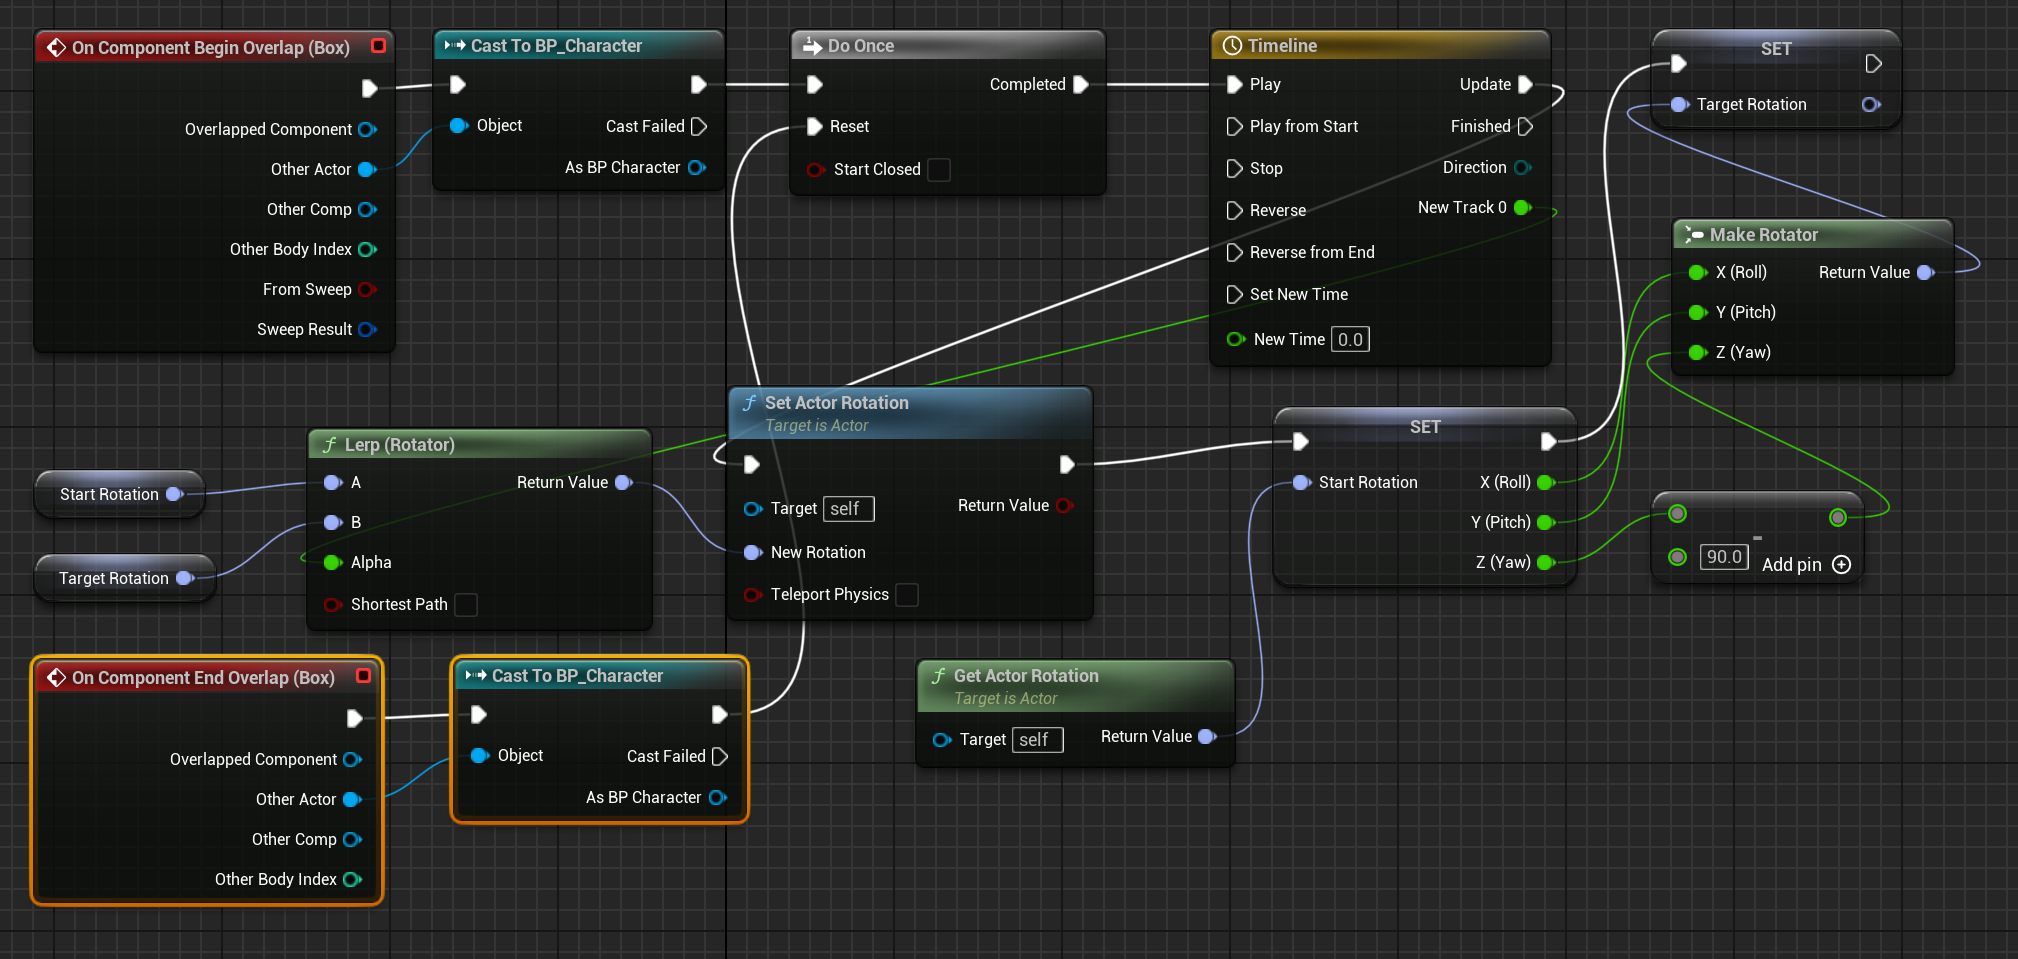Select the On Component Begin Overlap (Box) title
This screenshot has width=2018, height=959.
click(211, 48)
